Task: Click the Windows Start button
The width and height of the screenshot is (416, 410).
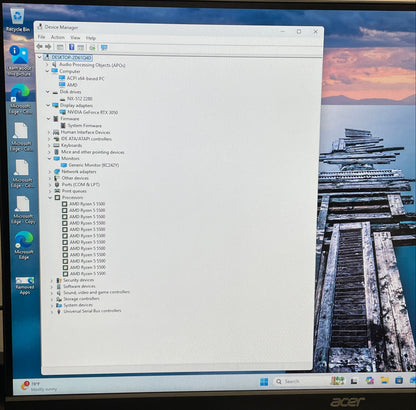Action: 264,381
